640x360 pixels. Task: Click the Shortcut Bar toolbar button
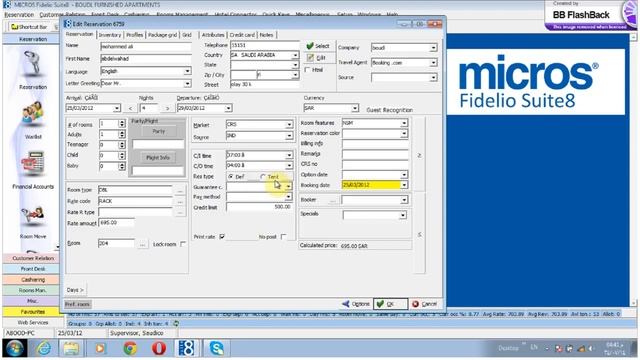pos(29,27)
